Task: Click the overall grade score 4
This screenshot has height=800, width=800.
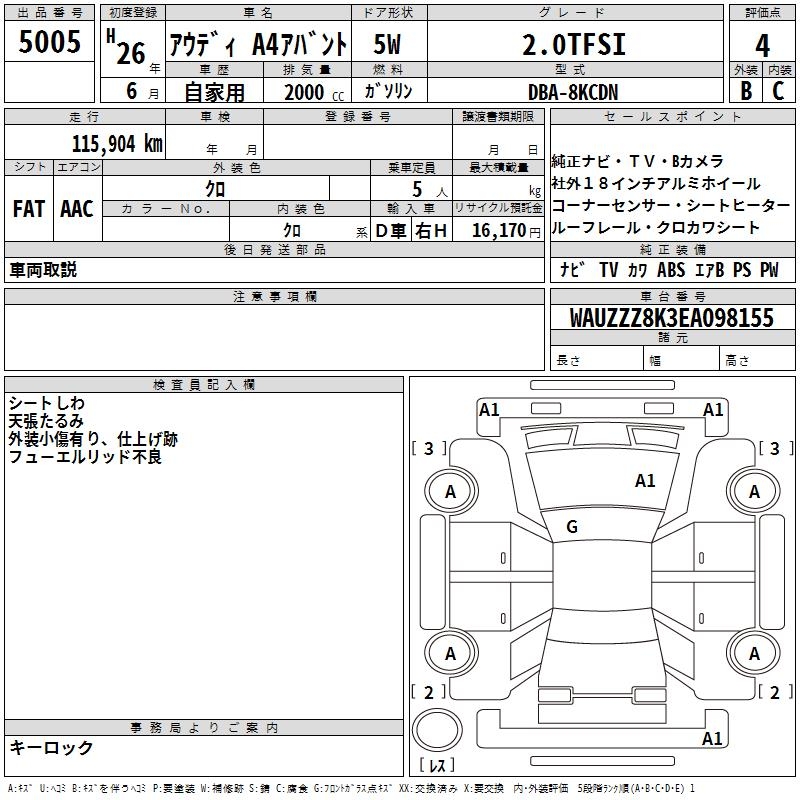Action: point(762,45)
